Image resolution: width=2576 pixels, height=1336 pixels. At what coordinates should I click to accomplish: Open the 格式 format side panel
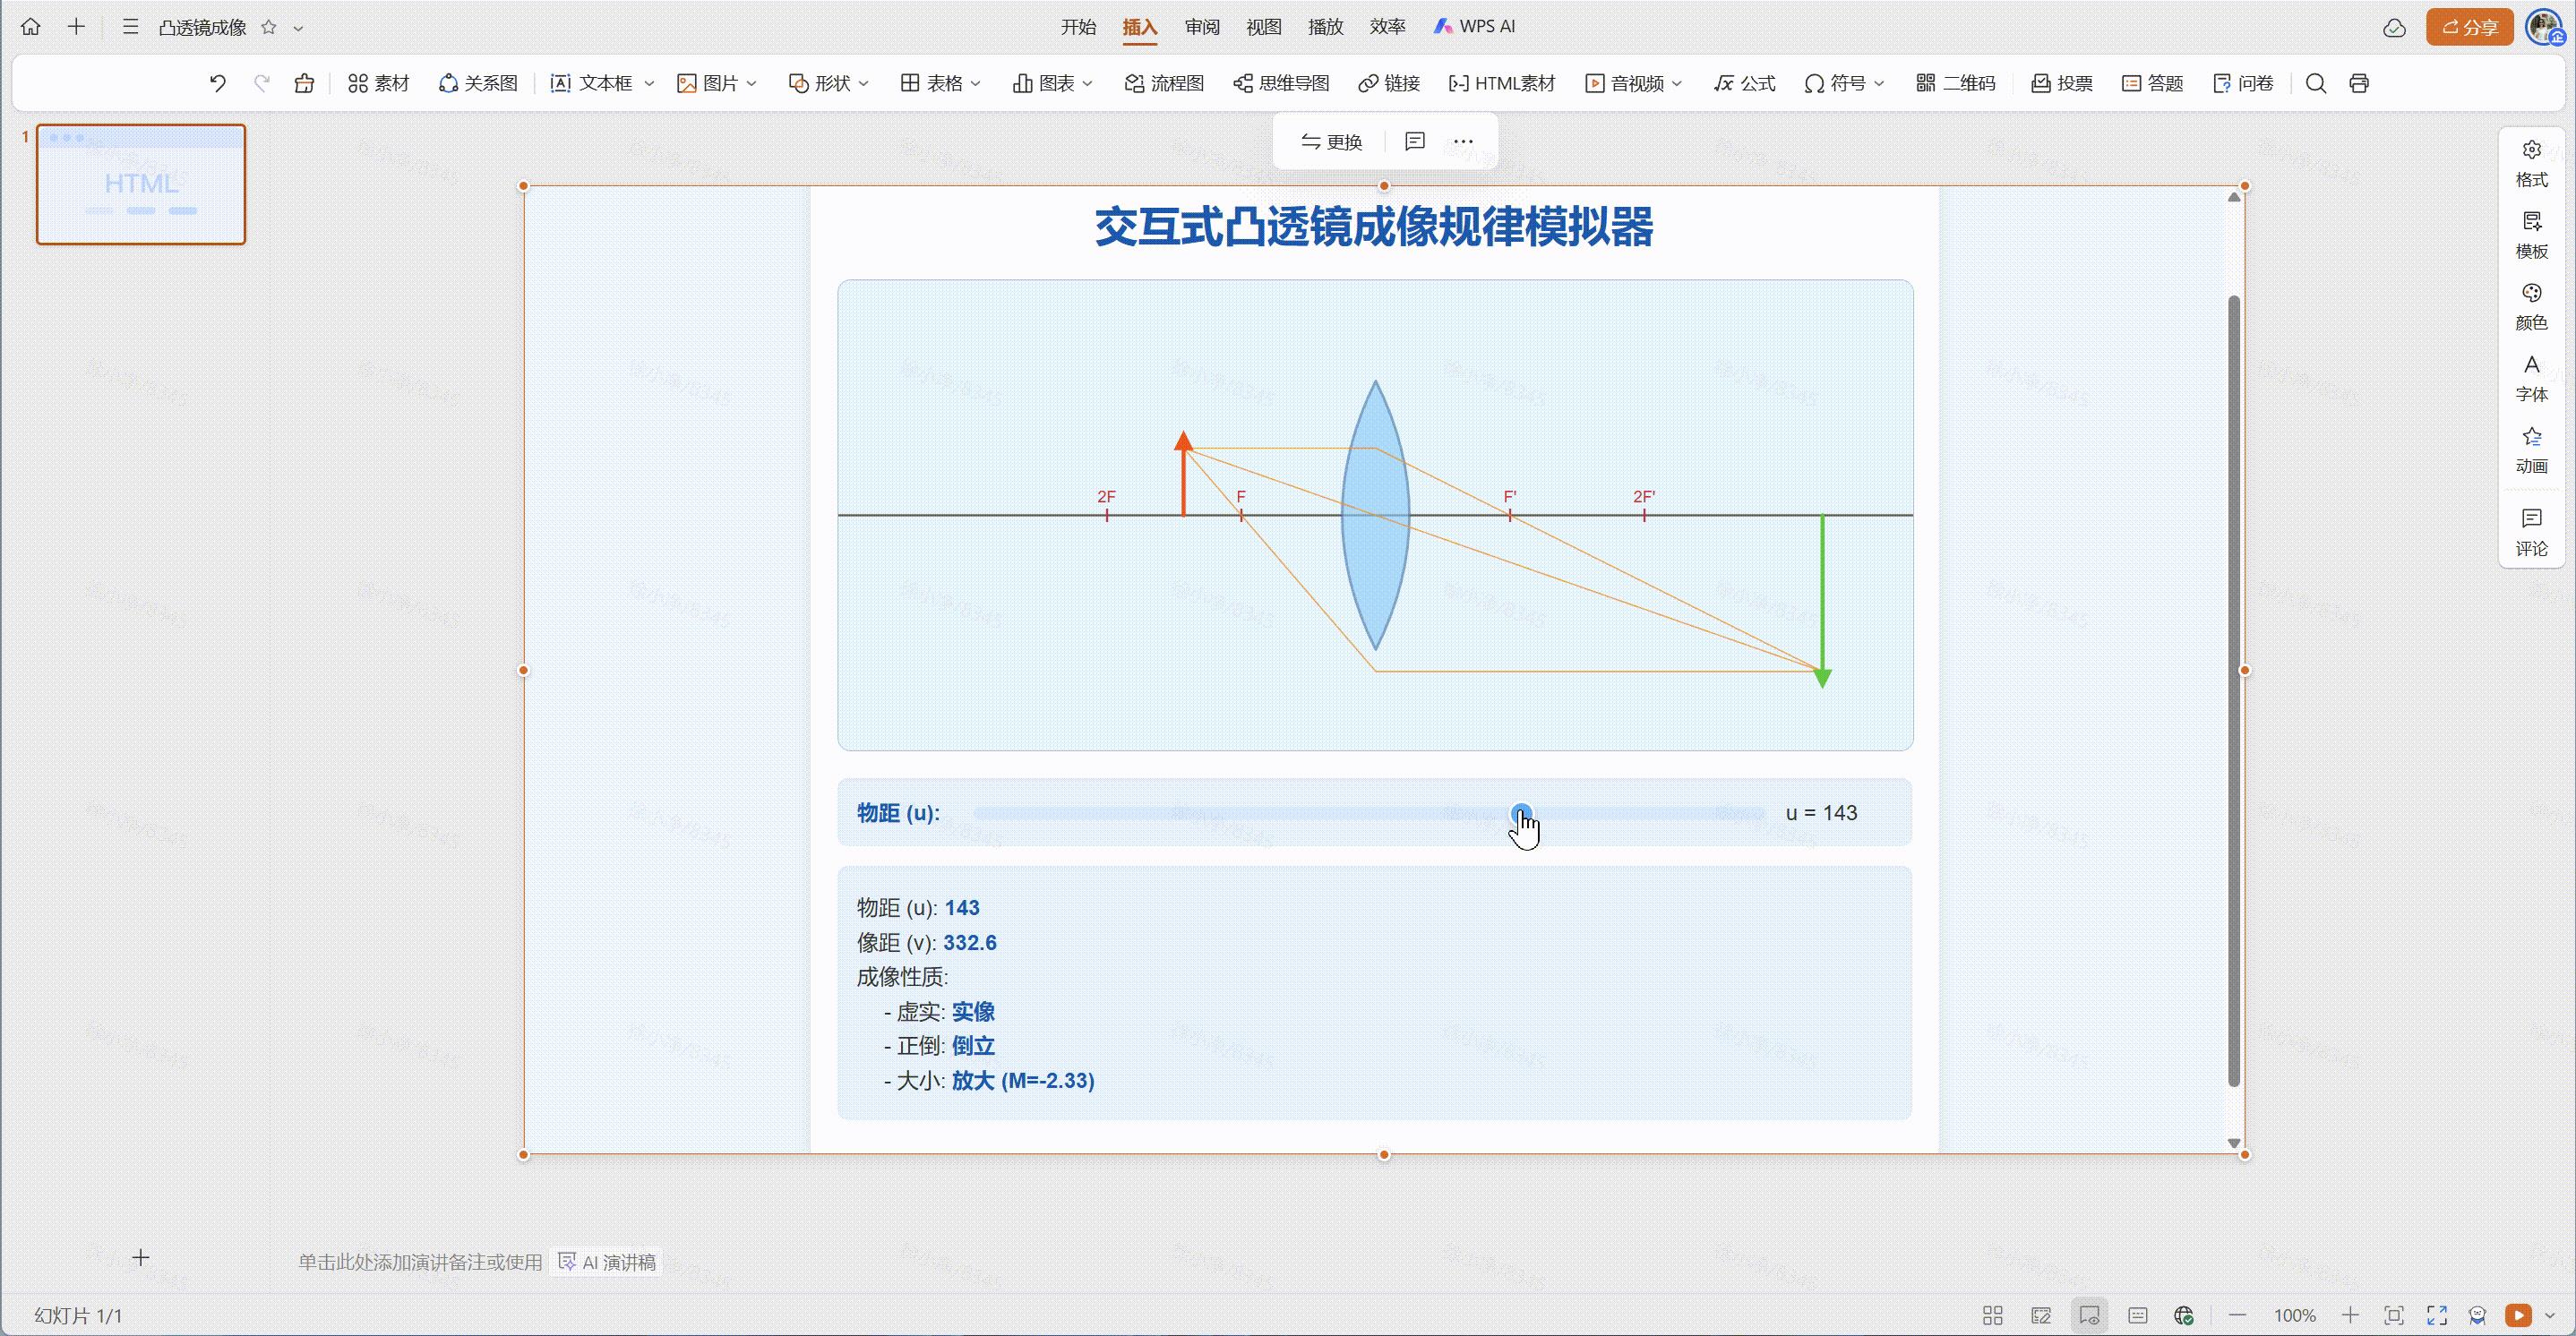click(2531, 164)
